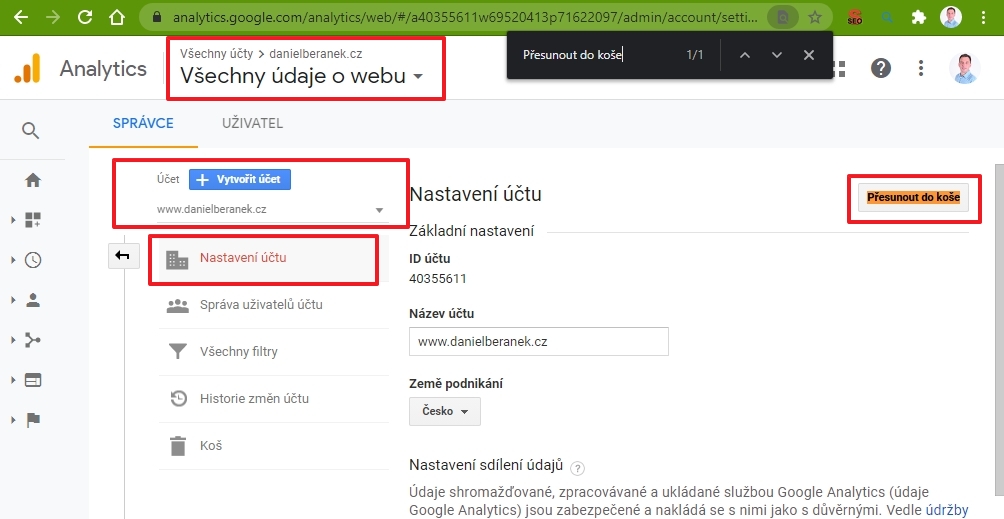Open the Analytics help question mark
This screenshot has width=1004, height=519.
click(x=881, y=68)
